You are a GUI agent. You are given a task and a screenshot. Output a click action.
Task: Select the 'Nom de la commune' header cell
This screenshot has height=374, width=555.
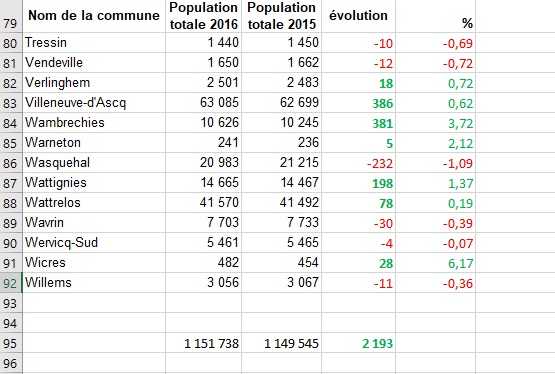pyautogui.click(x=94, y=16)
